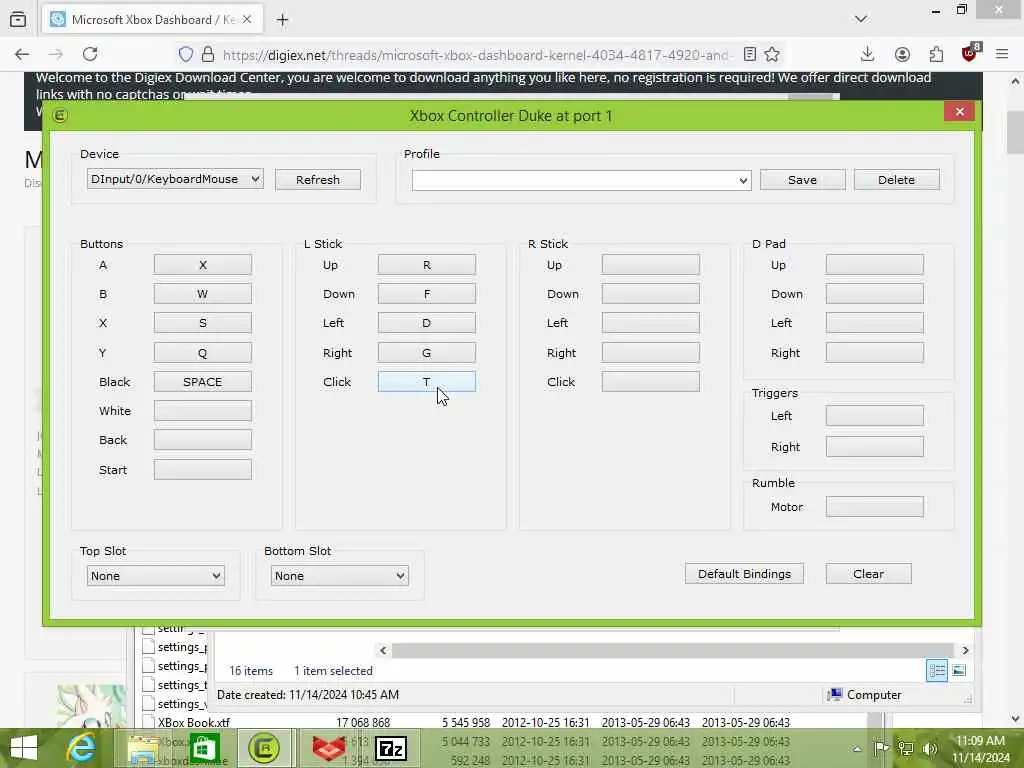This screenshot has width=1024, height=768.
Task: Set a binding for the White button
Action: [202, 411]
